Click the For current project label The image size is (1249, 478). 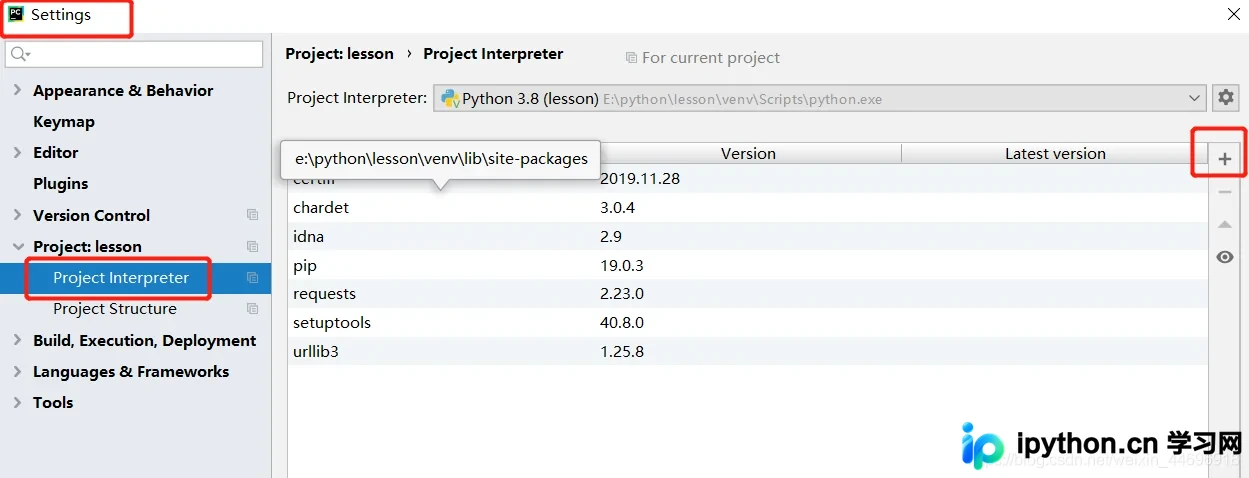coord(711,58)
